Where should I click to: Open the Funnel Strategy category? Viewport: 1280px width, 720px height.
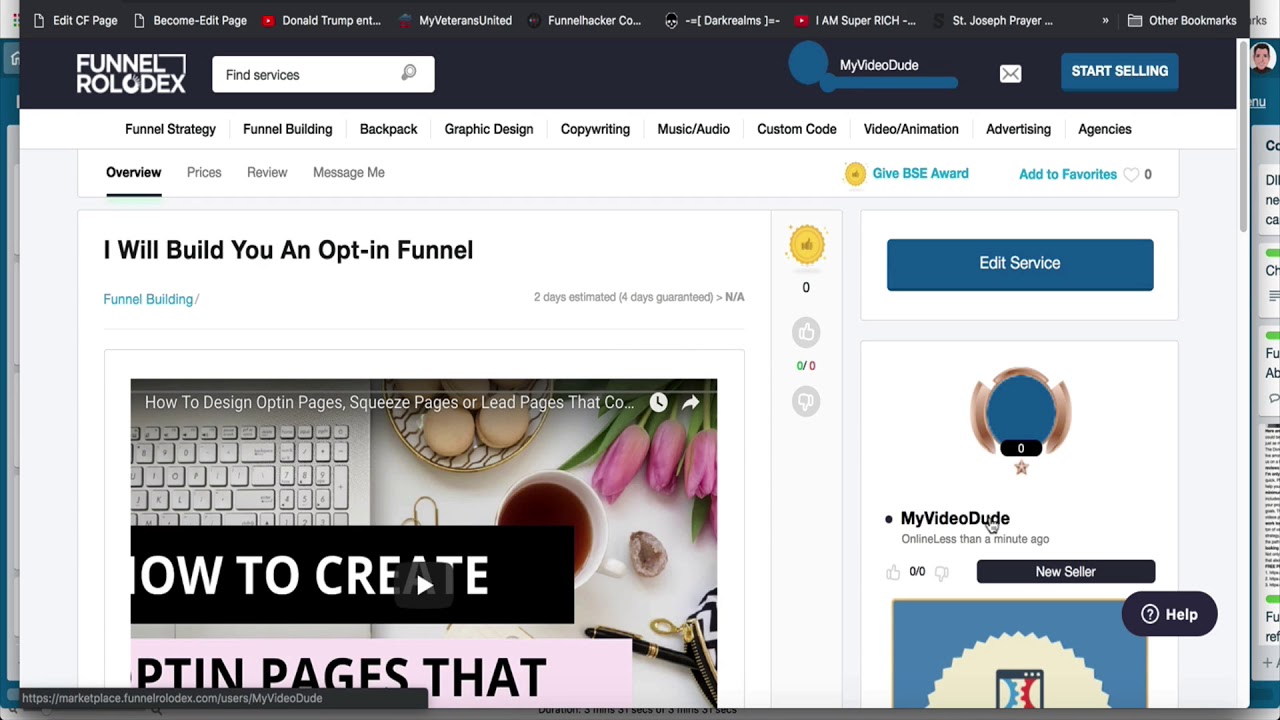[x=170, y=129]
